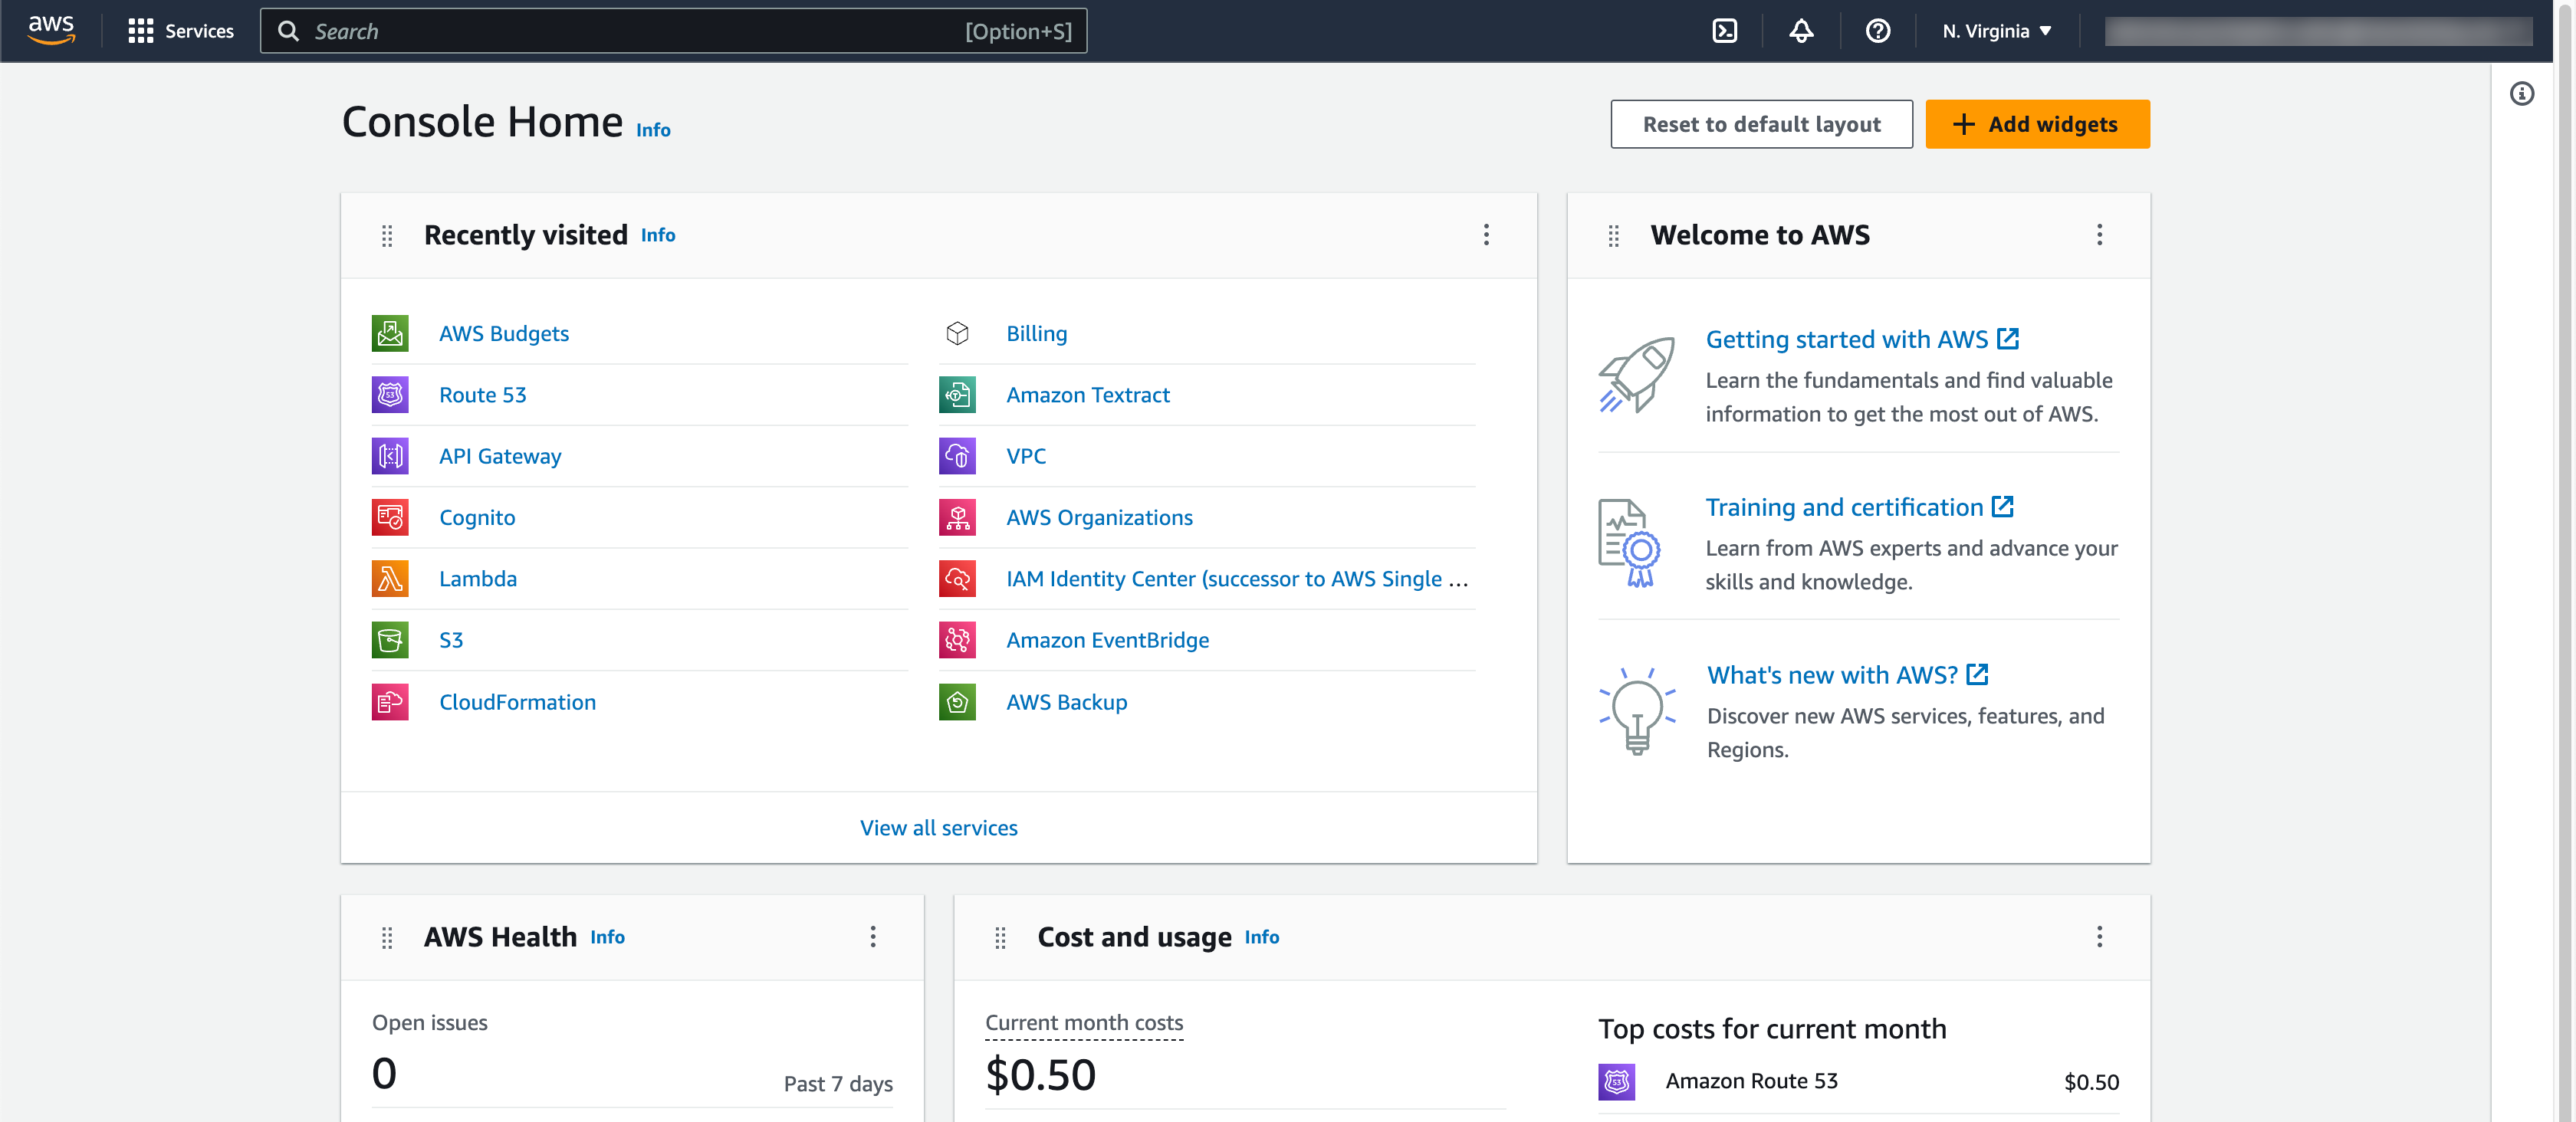Click the AWS Backup icon
Screen dimensions: 2576x1122
tap(957, 702)
